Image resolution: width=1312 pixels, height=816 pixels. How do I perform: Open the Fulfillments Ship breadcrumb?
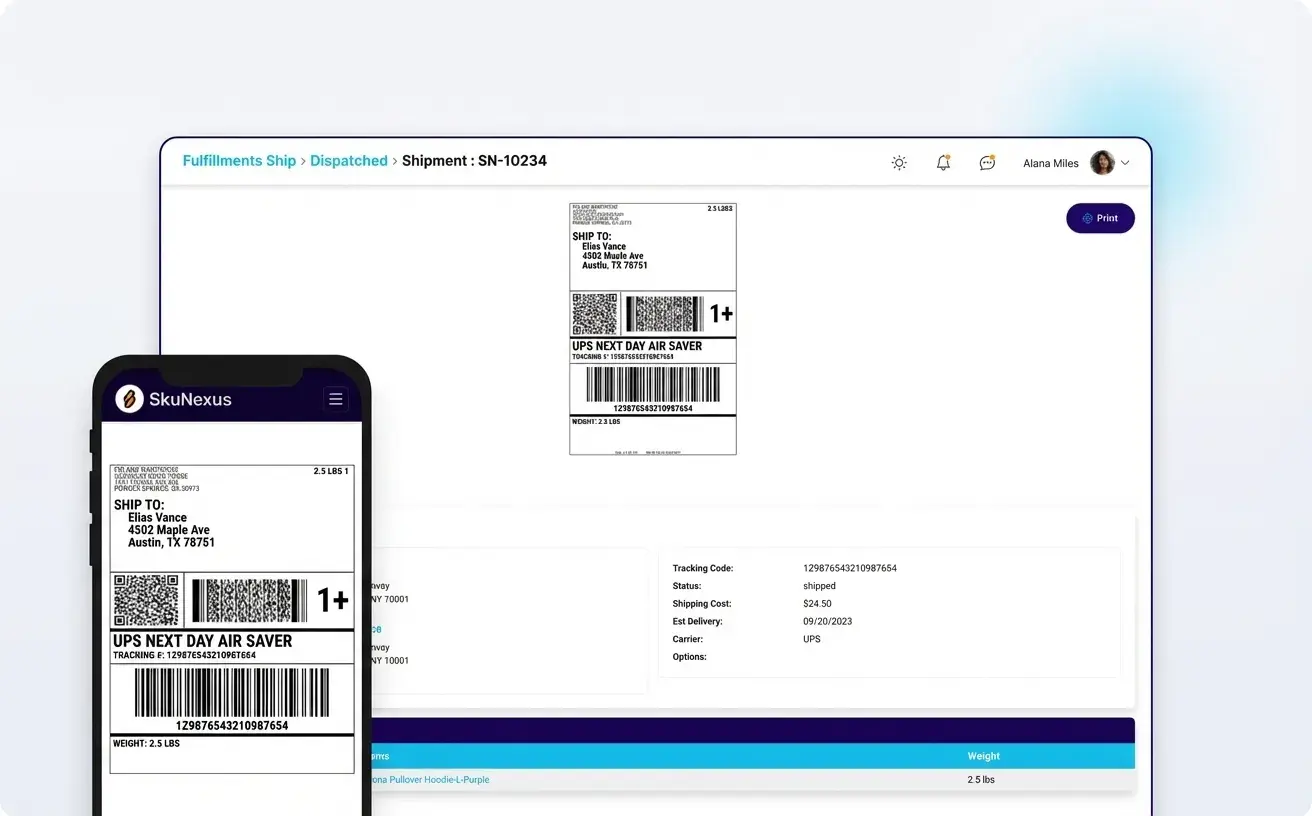click(239, 160)
